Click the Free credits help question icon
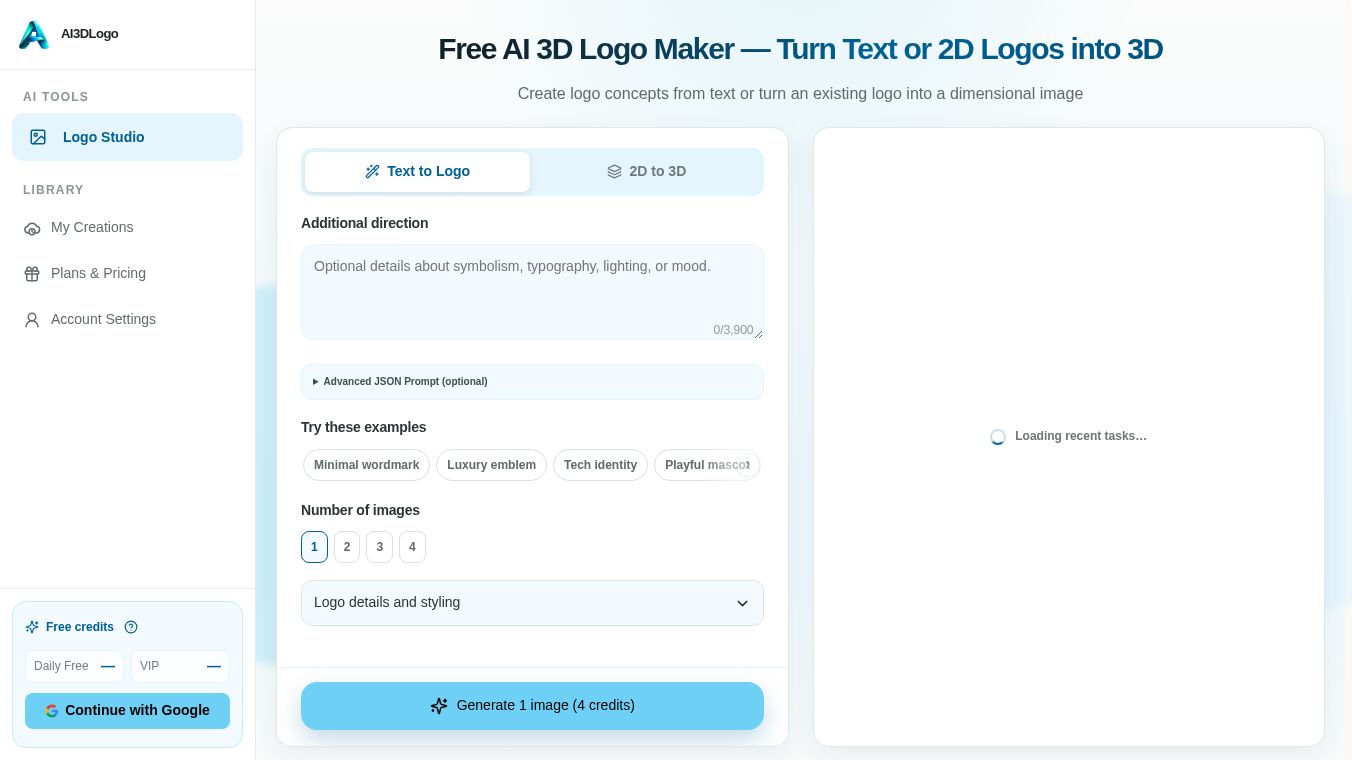The image size is (1352, 760). [x=131, y=627]
